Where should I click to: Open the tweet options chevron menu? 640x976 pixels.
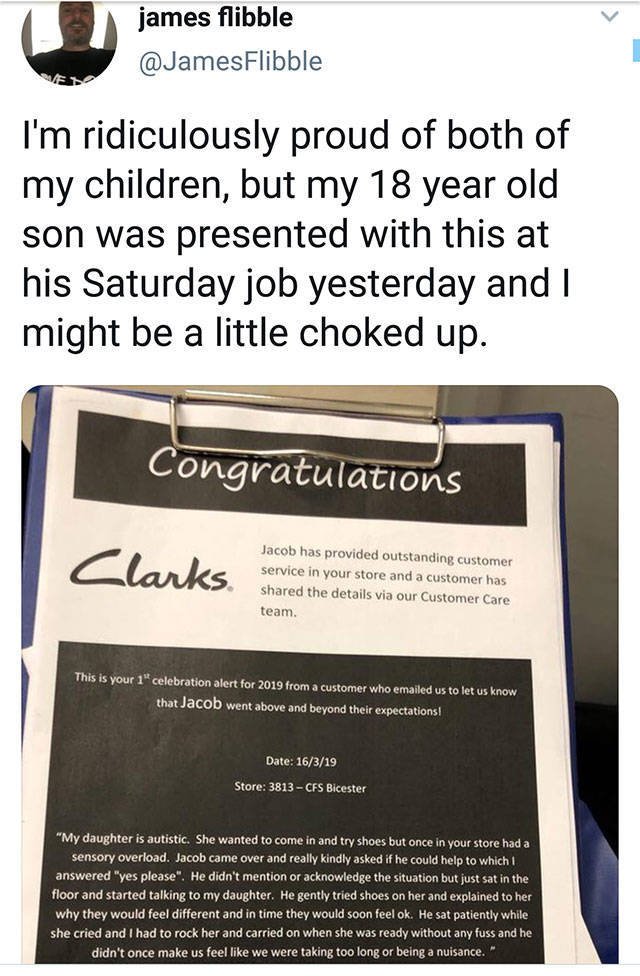click(x=603, y=18)
